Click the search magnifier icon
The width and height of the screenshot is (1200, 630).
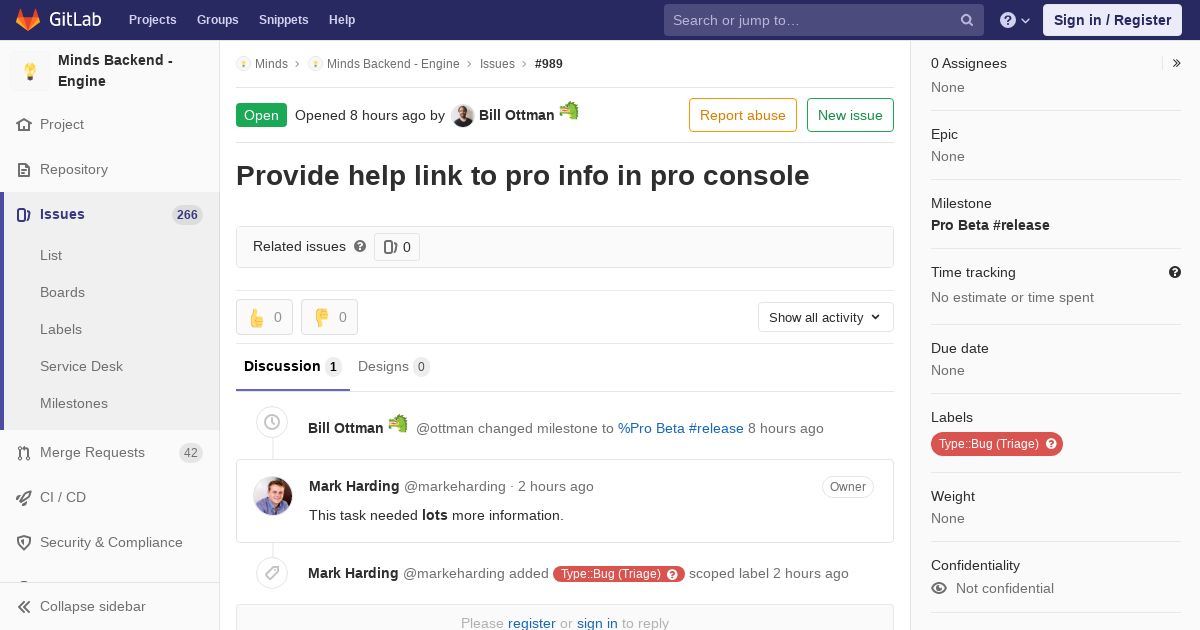pos(967,20)
